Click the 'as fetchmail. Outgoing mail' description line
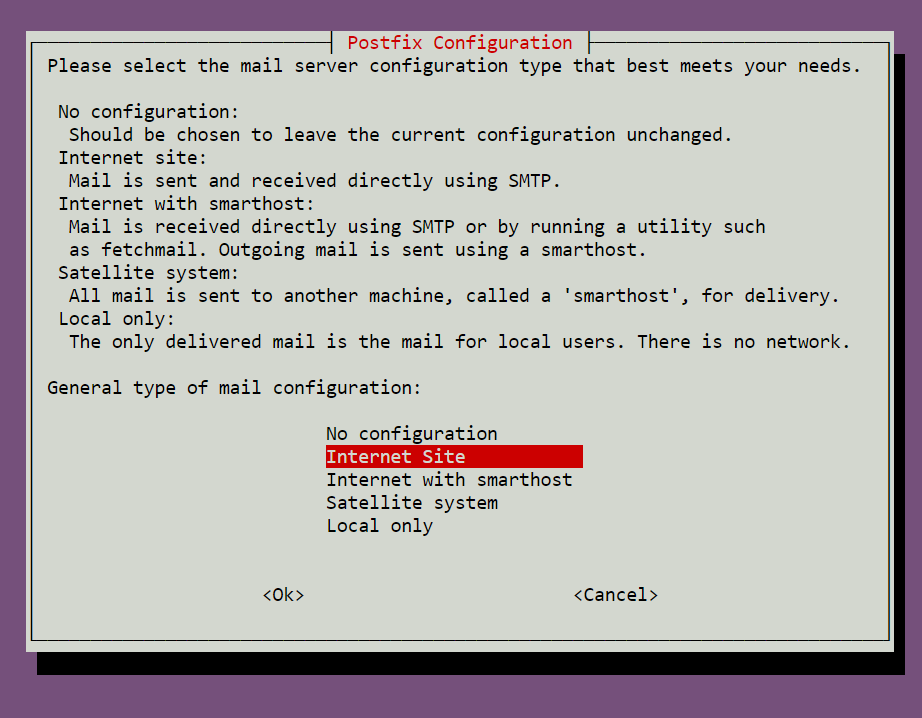This screenshot has height=718, width=922. (x=358, y=250)
